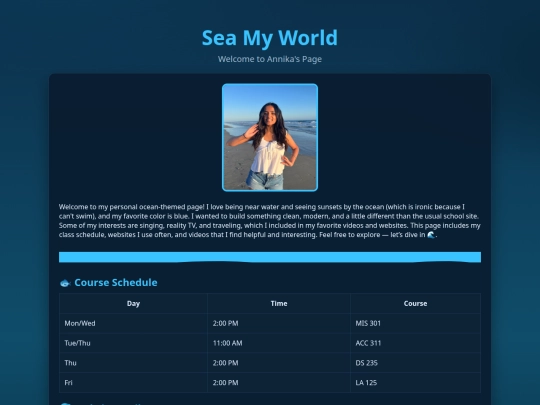
Task: Click the MIS 301 course cell
Action: tap(415, 323)
